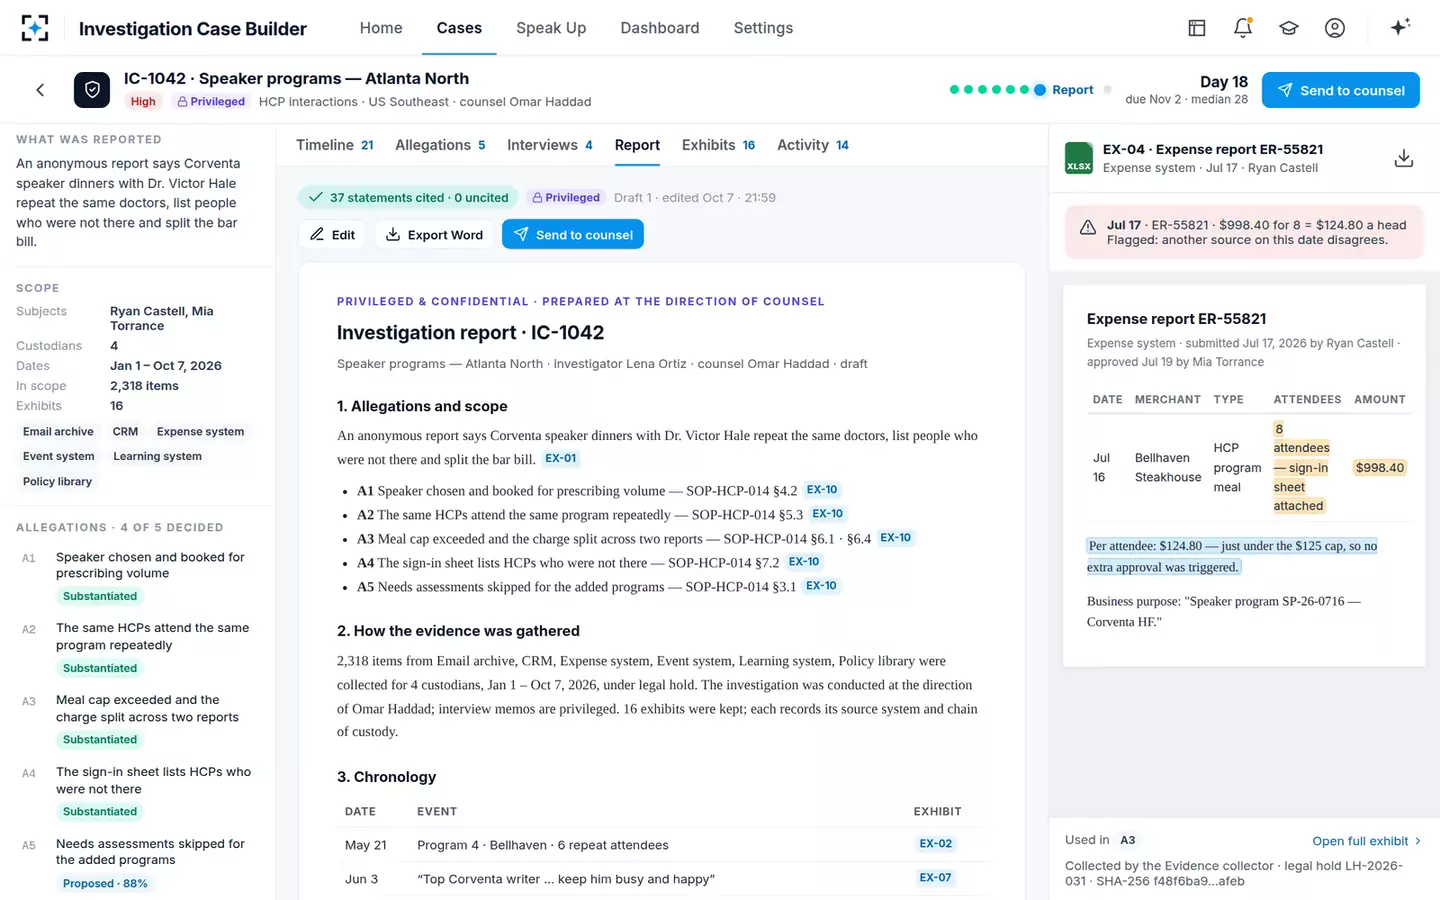Open allegation A4 sign-in sheet lists HCPs
Viewport: 1440px width, 900px height.
point(138,792)
